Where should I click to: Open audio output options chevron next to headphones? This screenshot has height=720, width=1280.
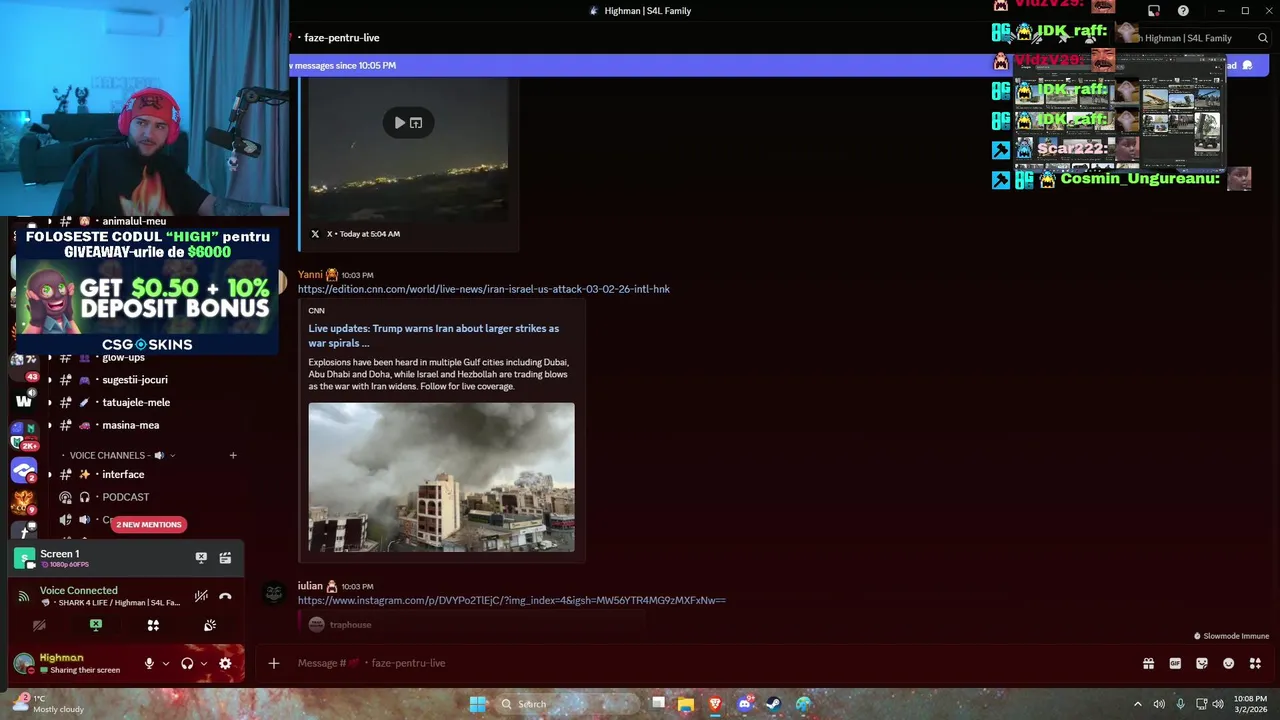coord(204,663)
